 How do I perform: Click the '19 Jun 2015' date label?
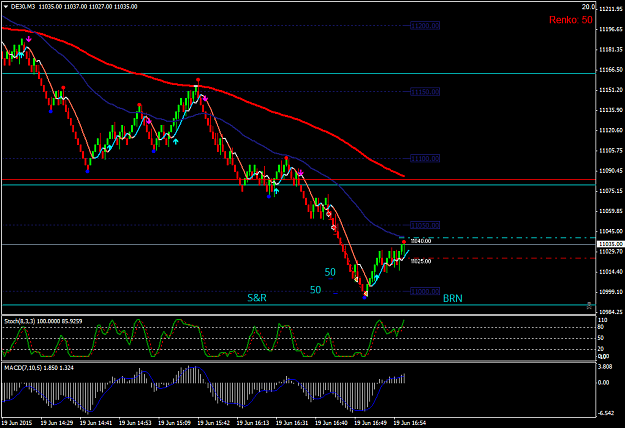tap(18, 422)
